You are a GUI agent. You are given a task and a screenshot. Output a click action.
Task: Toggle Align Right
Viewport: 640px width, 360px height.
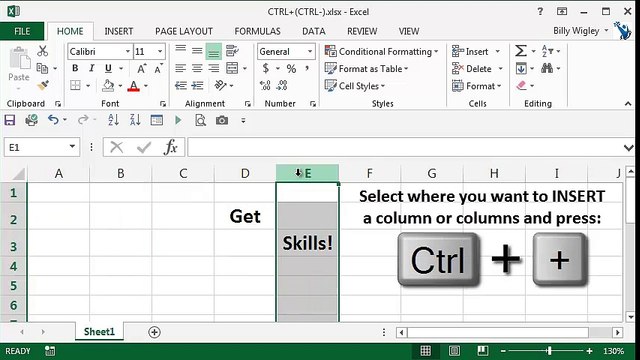click(213, 68)
